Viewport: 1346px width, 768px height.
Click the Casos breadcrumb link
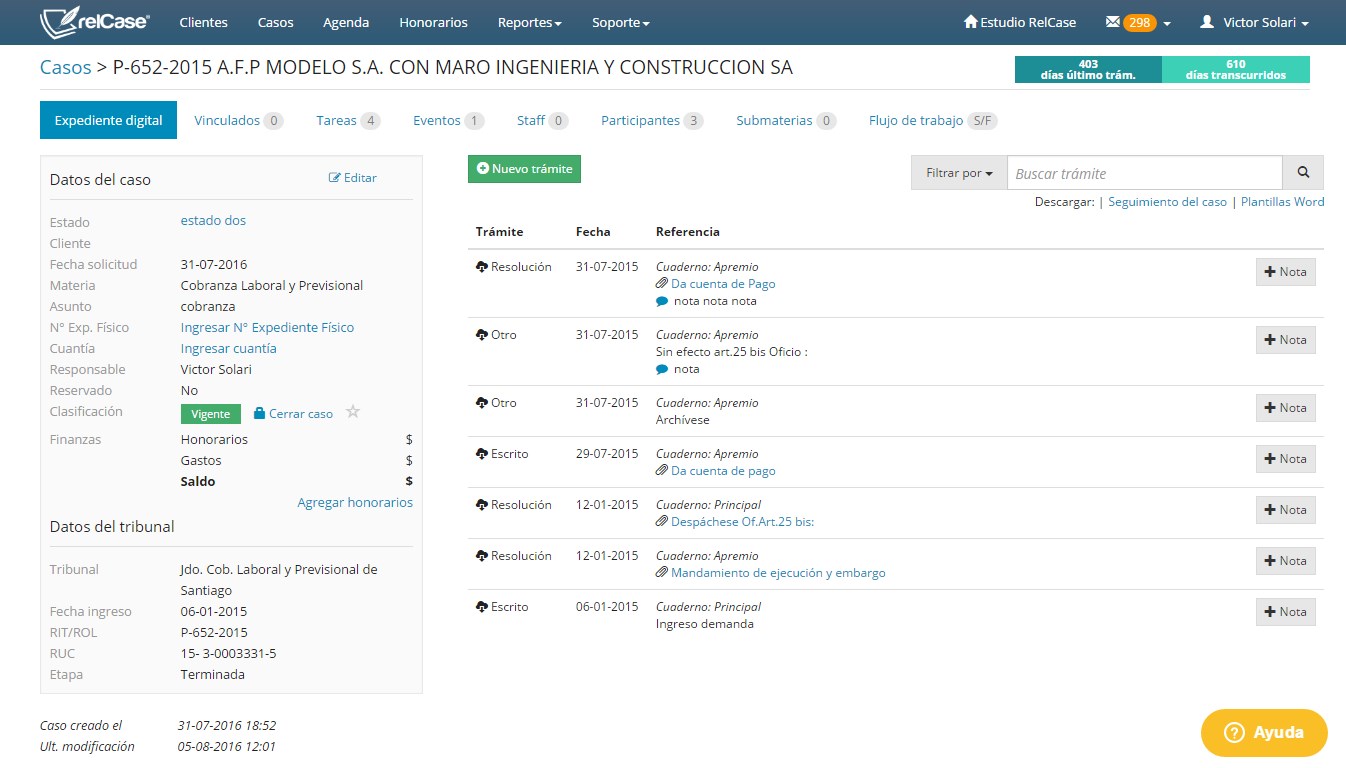[x=65, y=68]
